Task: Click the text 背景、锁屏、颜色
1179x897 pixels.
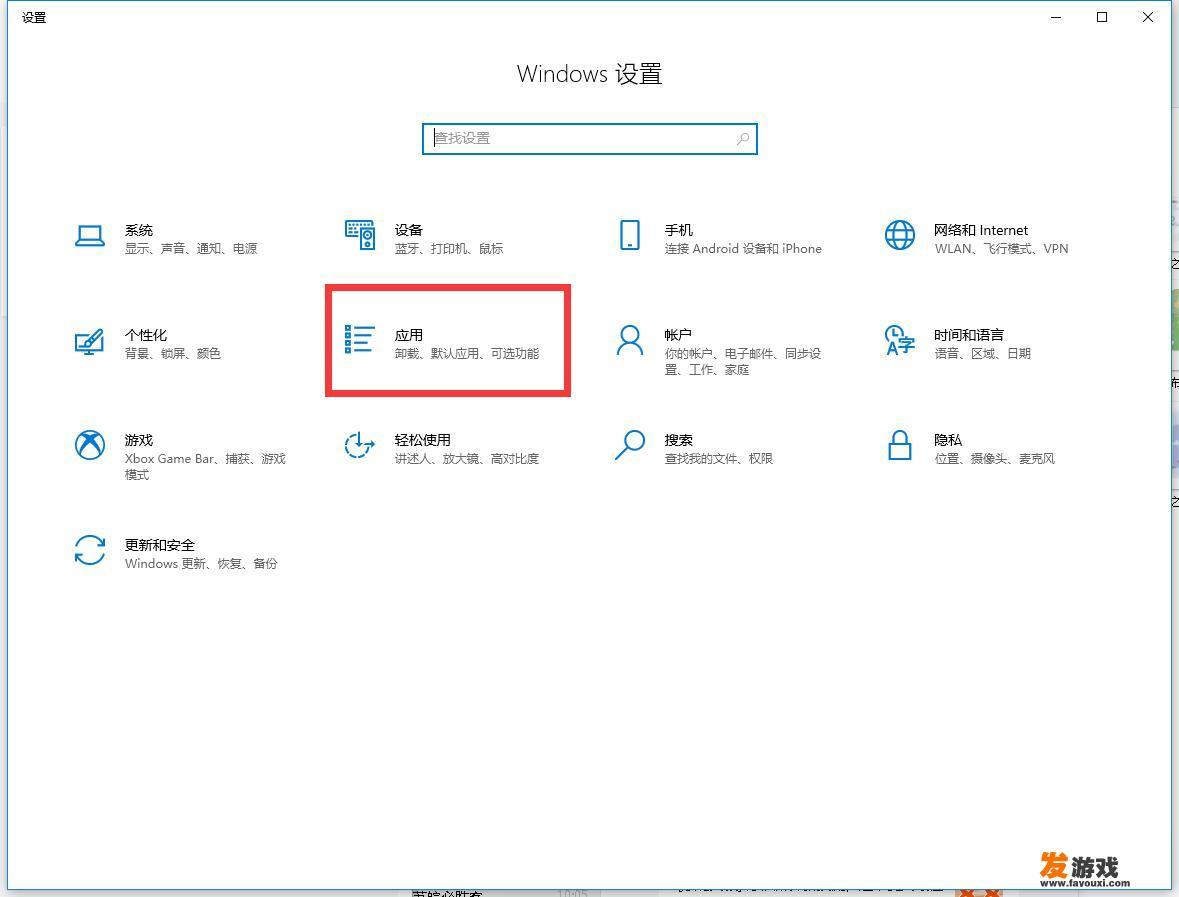Action: click(x=173, y=353)
